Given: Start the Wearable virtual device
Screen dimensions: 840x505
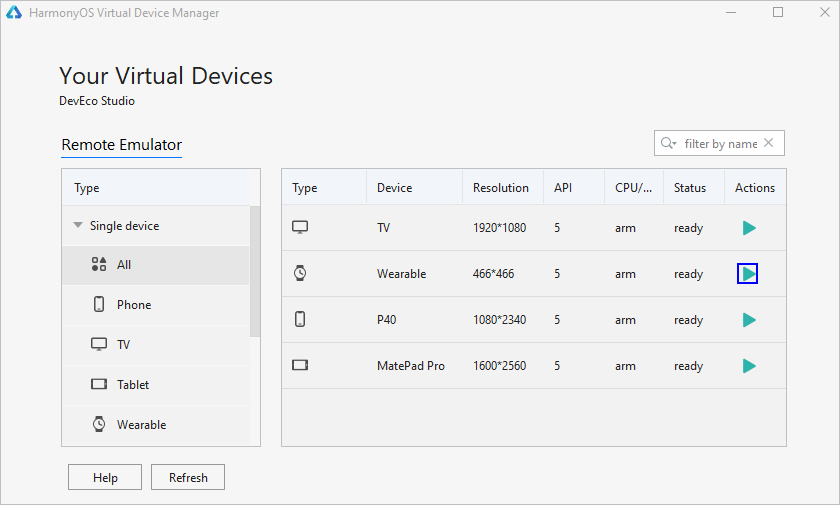Looking at the screenshot, I should tap(748, 273).
